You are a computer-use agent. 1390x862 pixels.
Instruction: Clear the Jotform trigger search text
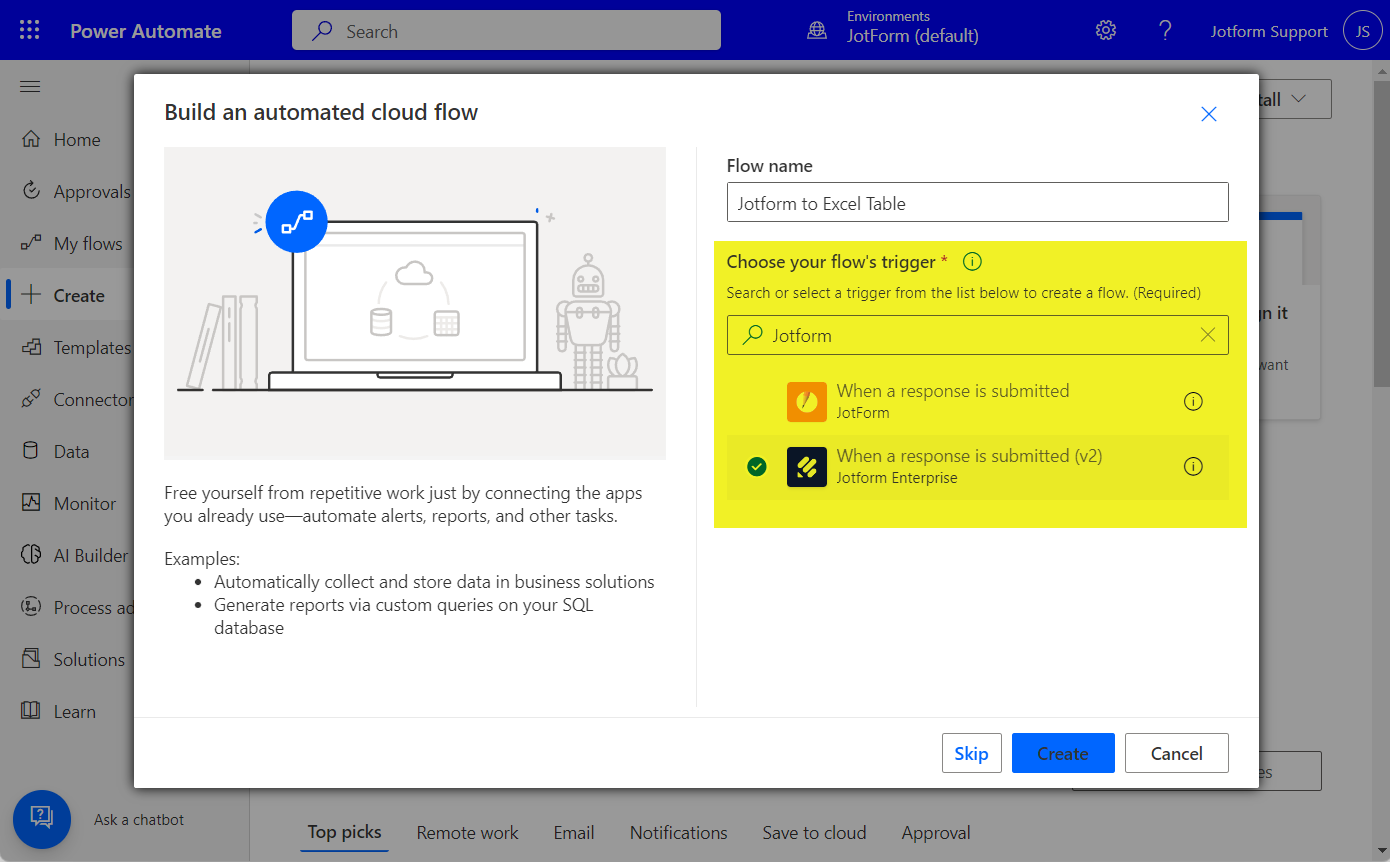1207,335
